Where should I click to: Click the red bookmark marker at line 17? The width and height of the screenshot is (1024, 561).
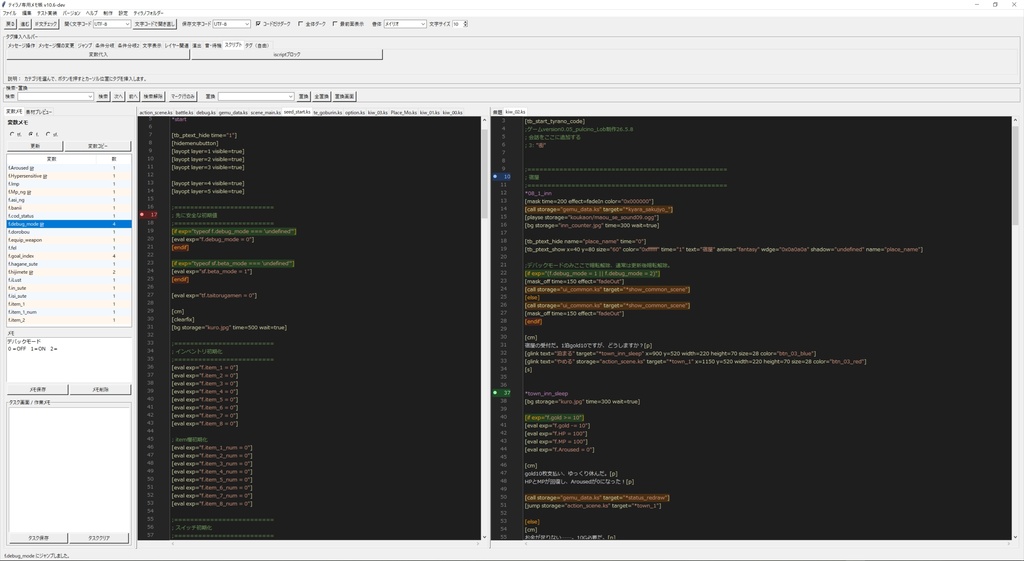coord(142,215)
